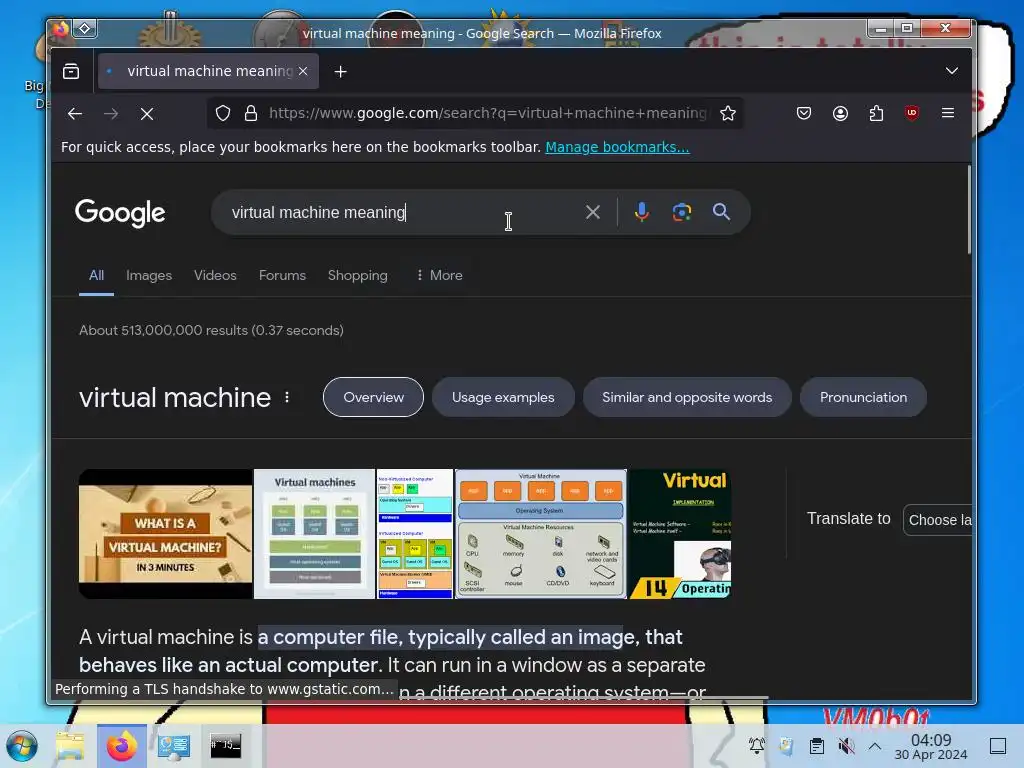Viewport: 1024px width, 768px height.
Task: Switch to the Images tab
Action: (149, 276)
